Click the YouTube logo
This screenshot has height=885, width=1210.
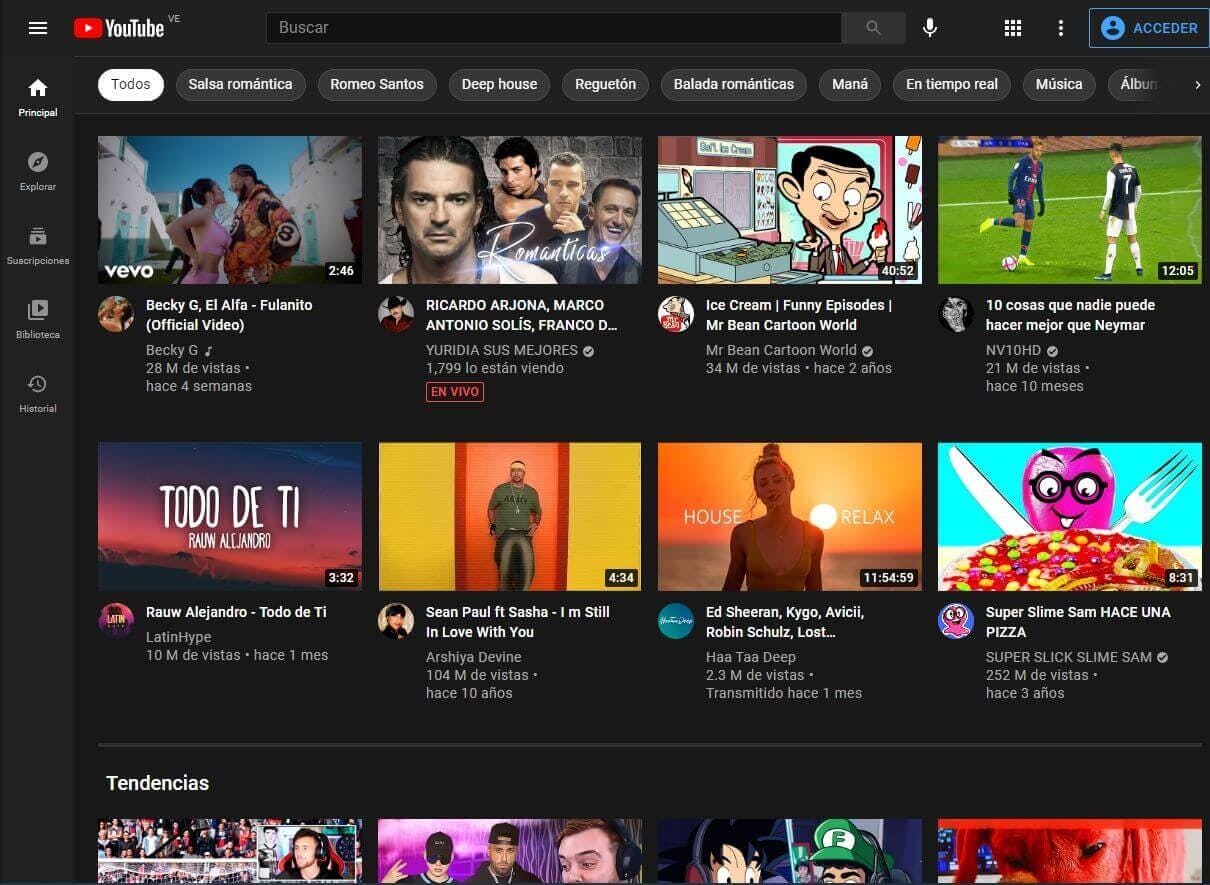coord(119,28)
